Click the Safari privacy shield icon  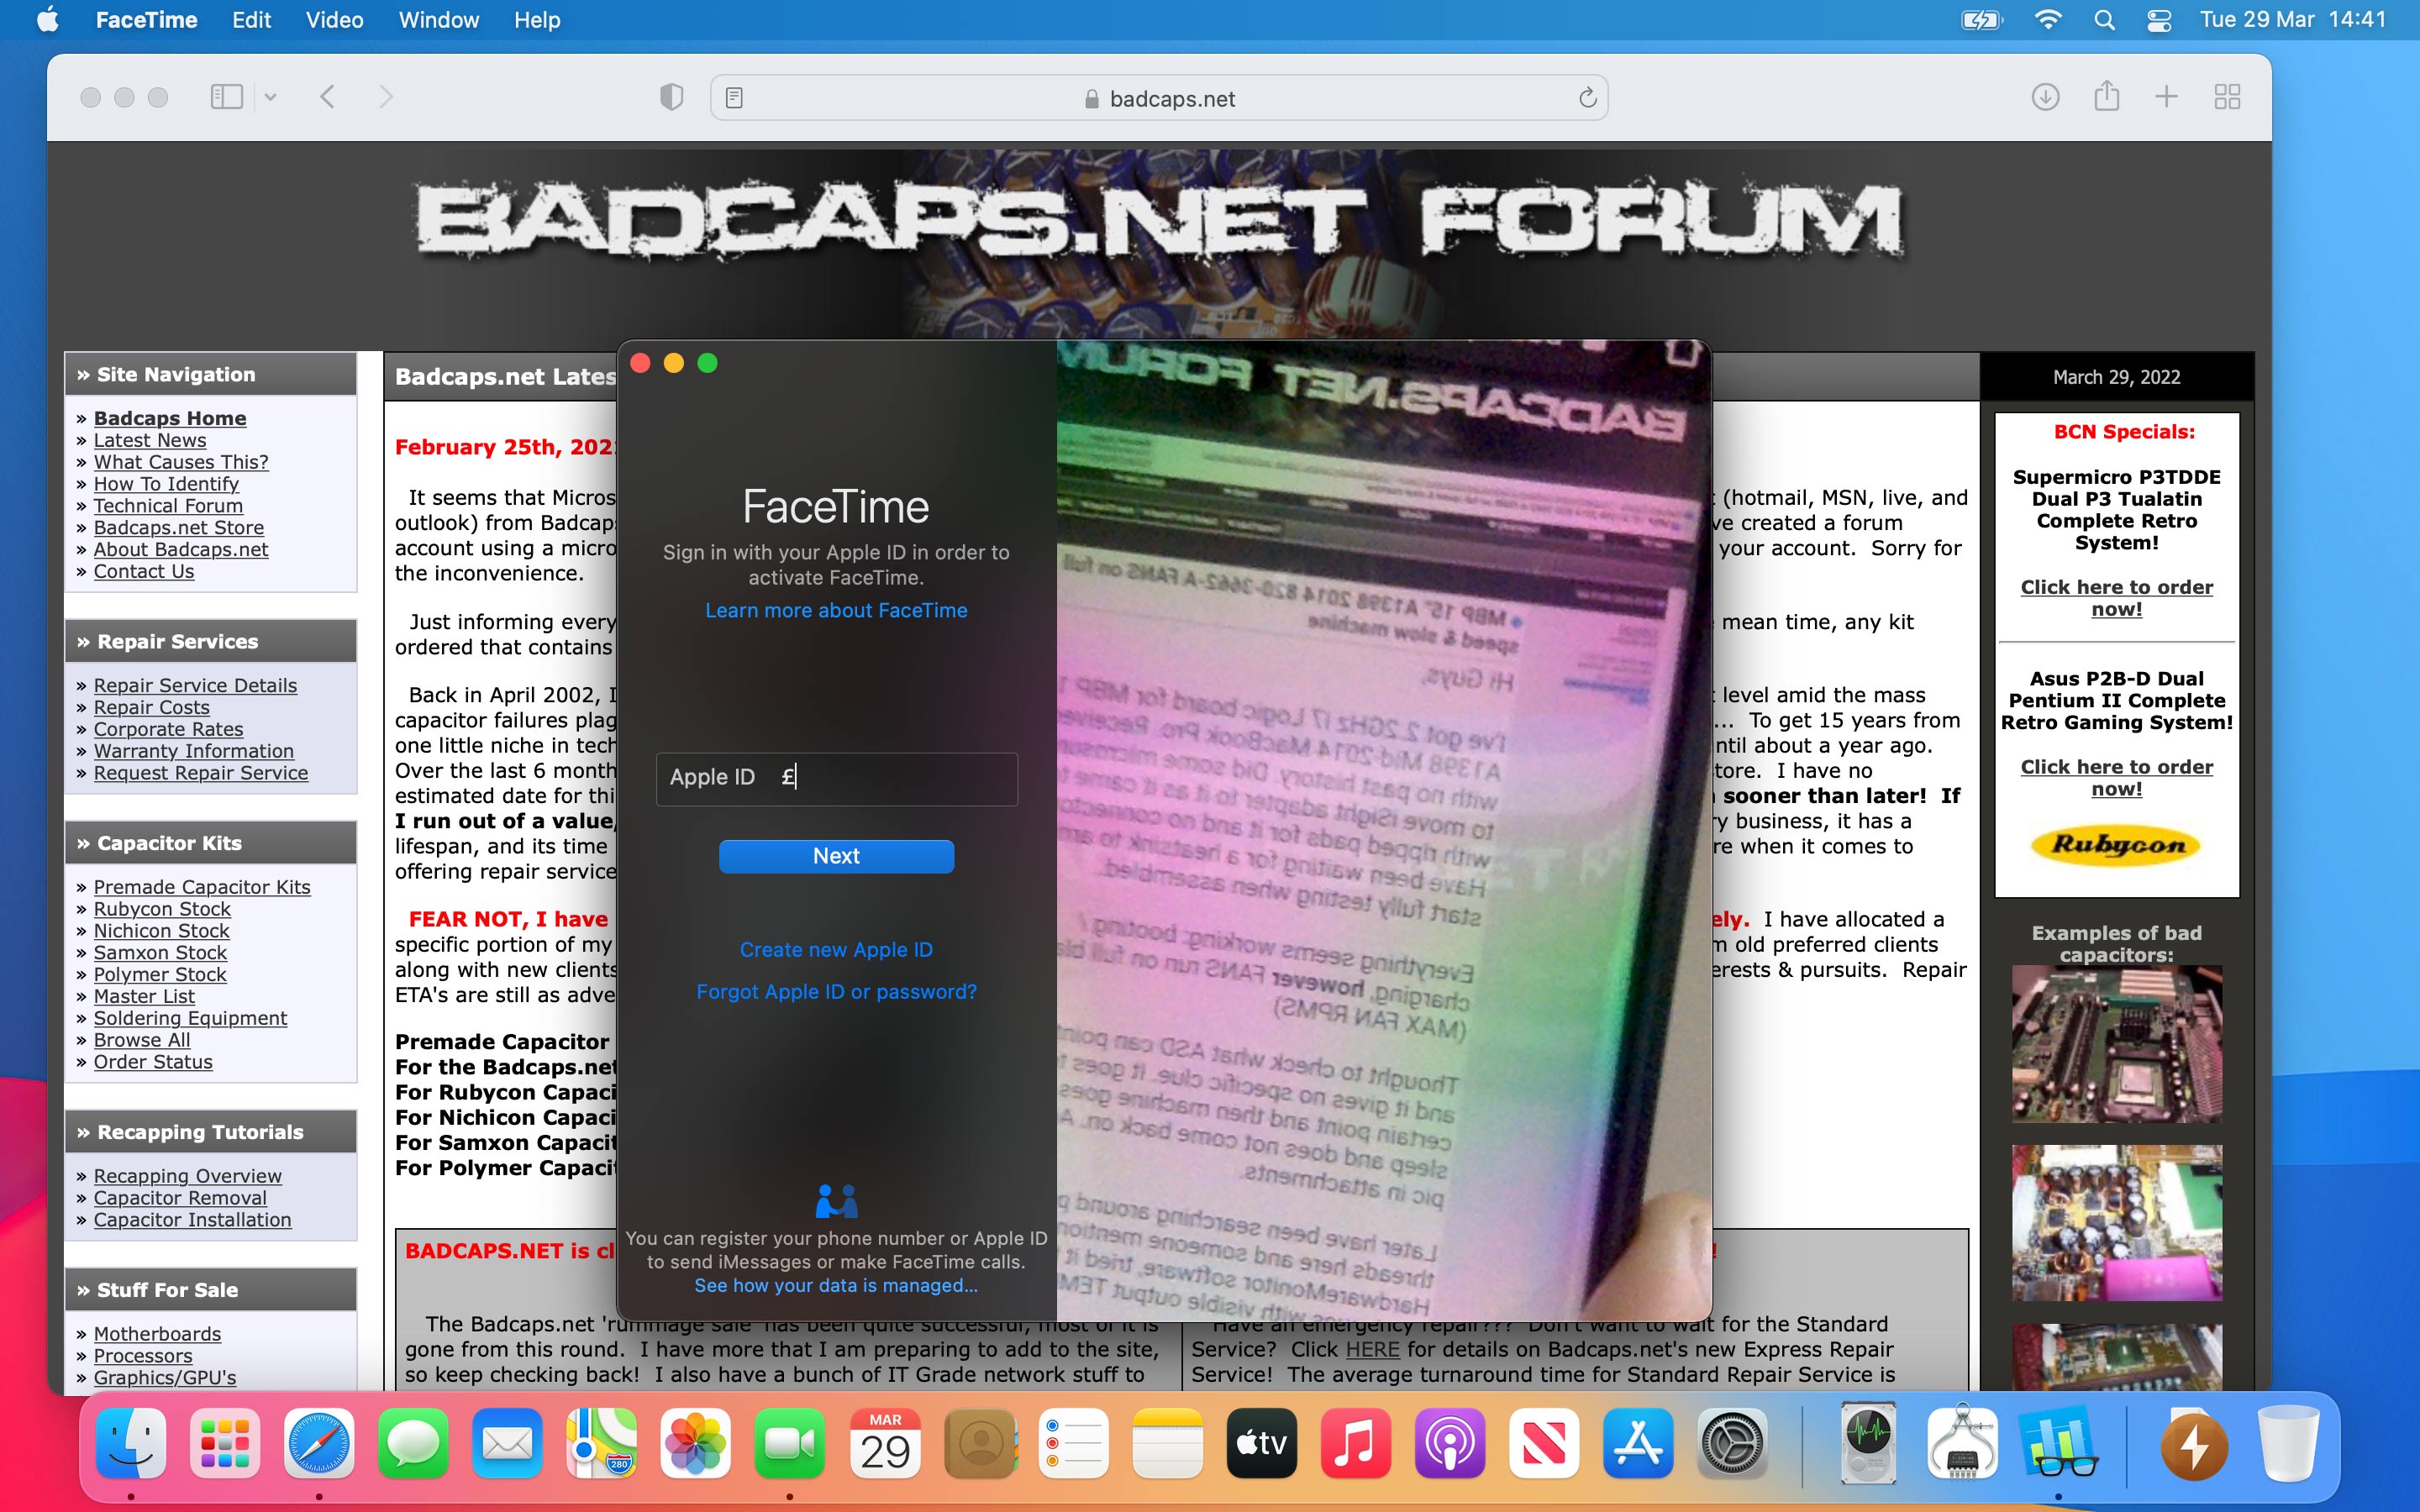[x=671, y=97]
